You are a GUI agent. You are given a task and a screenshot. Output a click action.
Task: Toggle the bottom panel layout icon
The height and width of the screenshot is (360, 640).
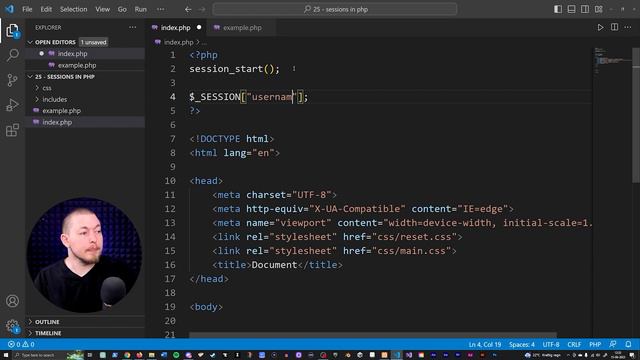[x=571, y=9]
